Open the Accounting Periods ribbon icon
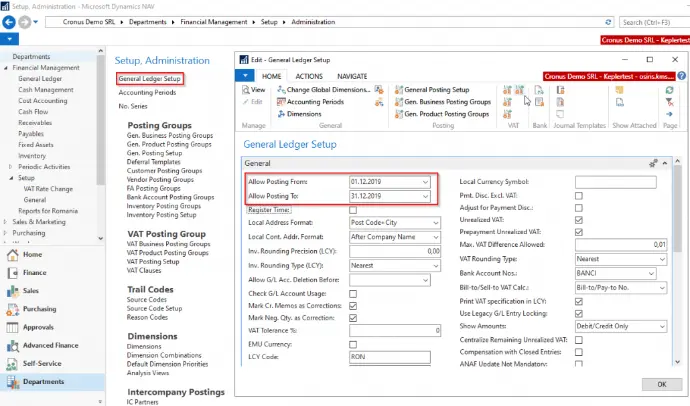The width and height of the screenshot is (690, 406). click(281, 102)
